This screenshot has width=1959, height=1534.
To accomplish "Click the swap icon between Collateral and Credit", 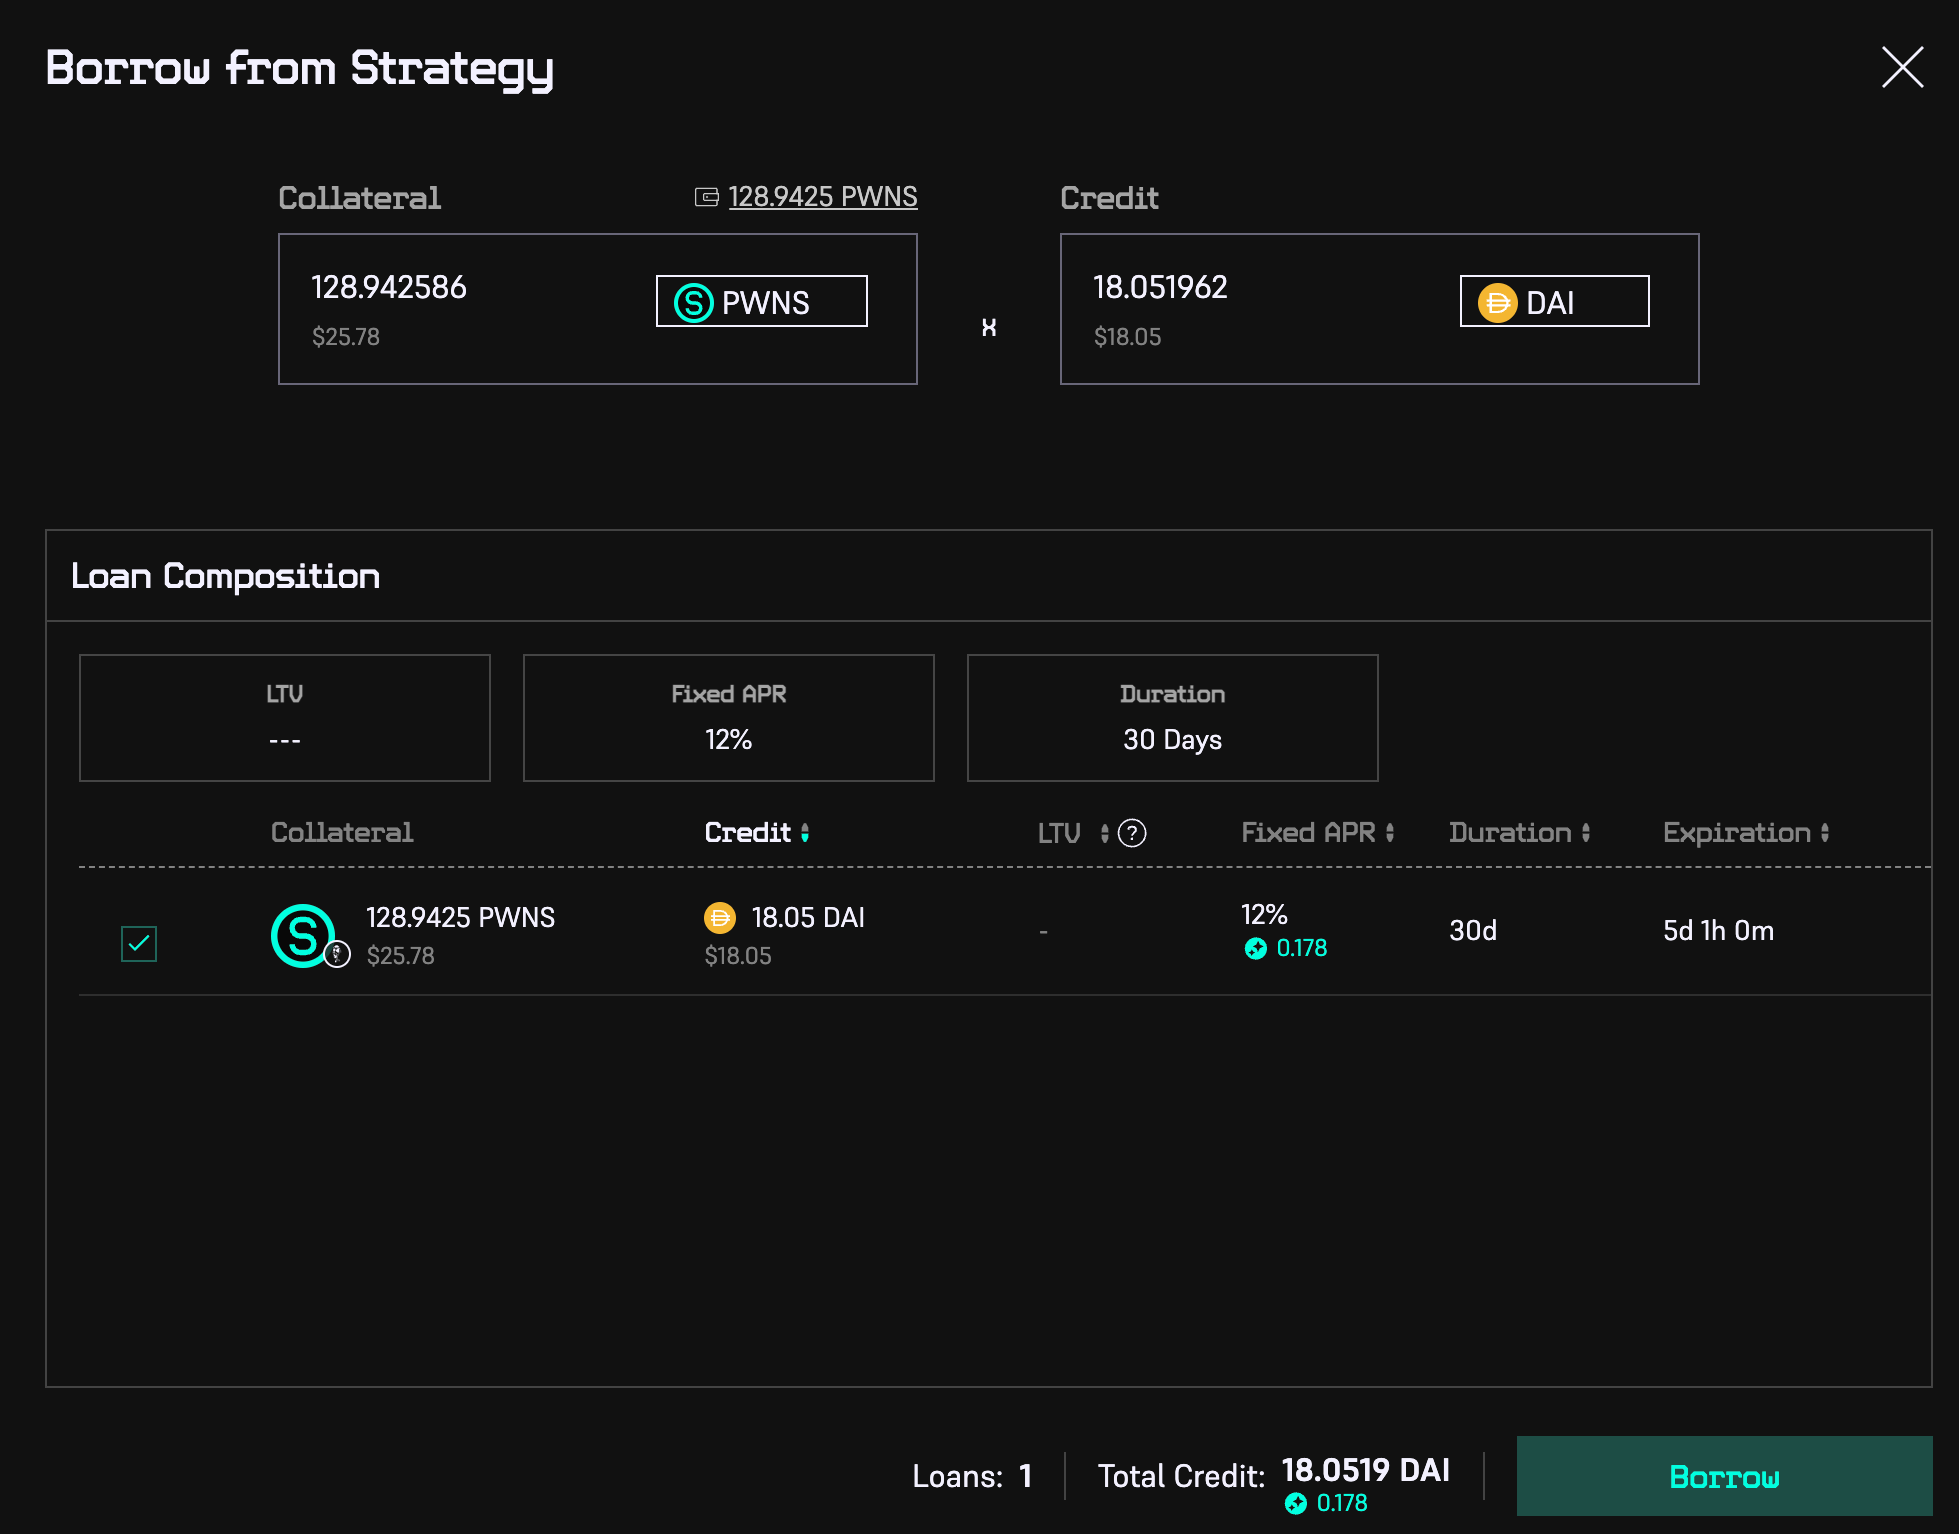I will click(988, 327).
